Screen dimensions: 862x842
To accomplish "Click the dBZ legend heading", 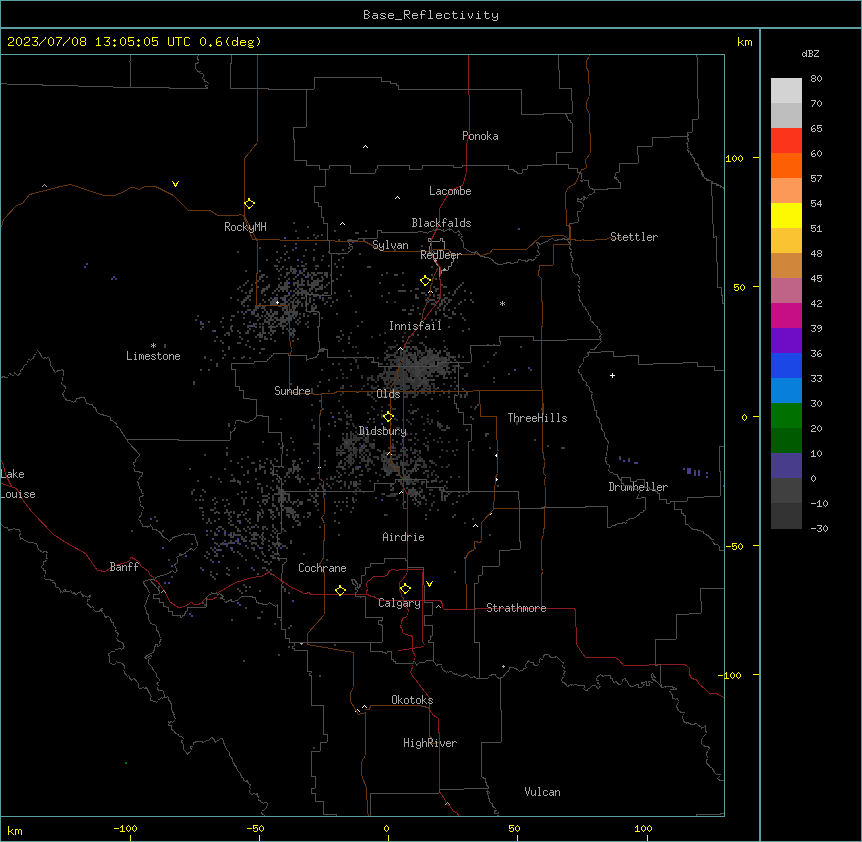I will 810,53.
